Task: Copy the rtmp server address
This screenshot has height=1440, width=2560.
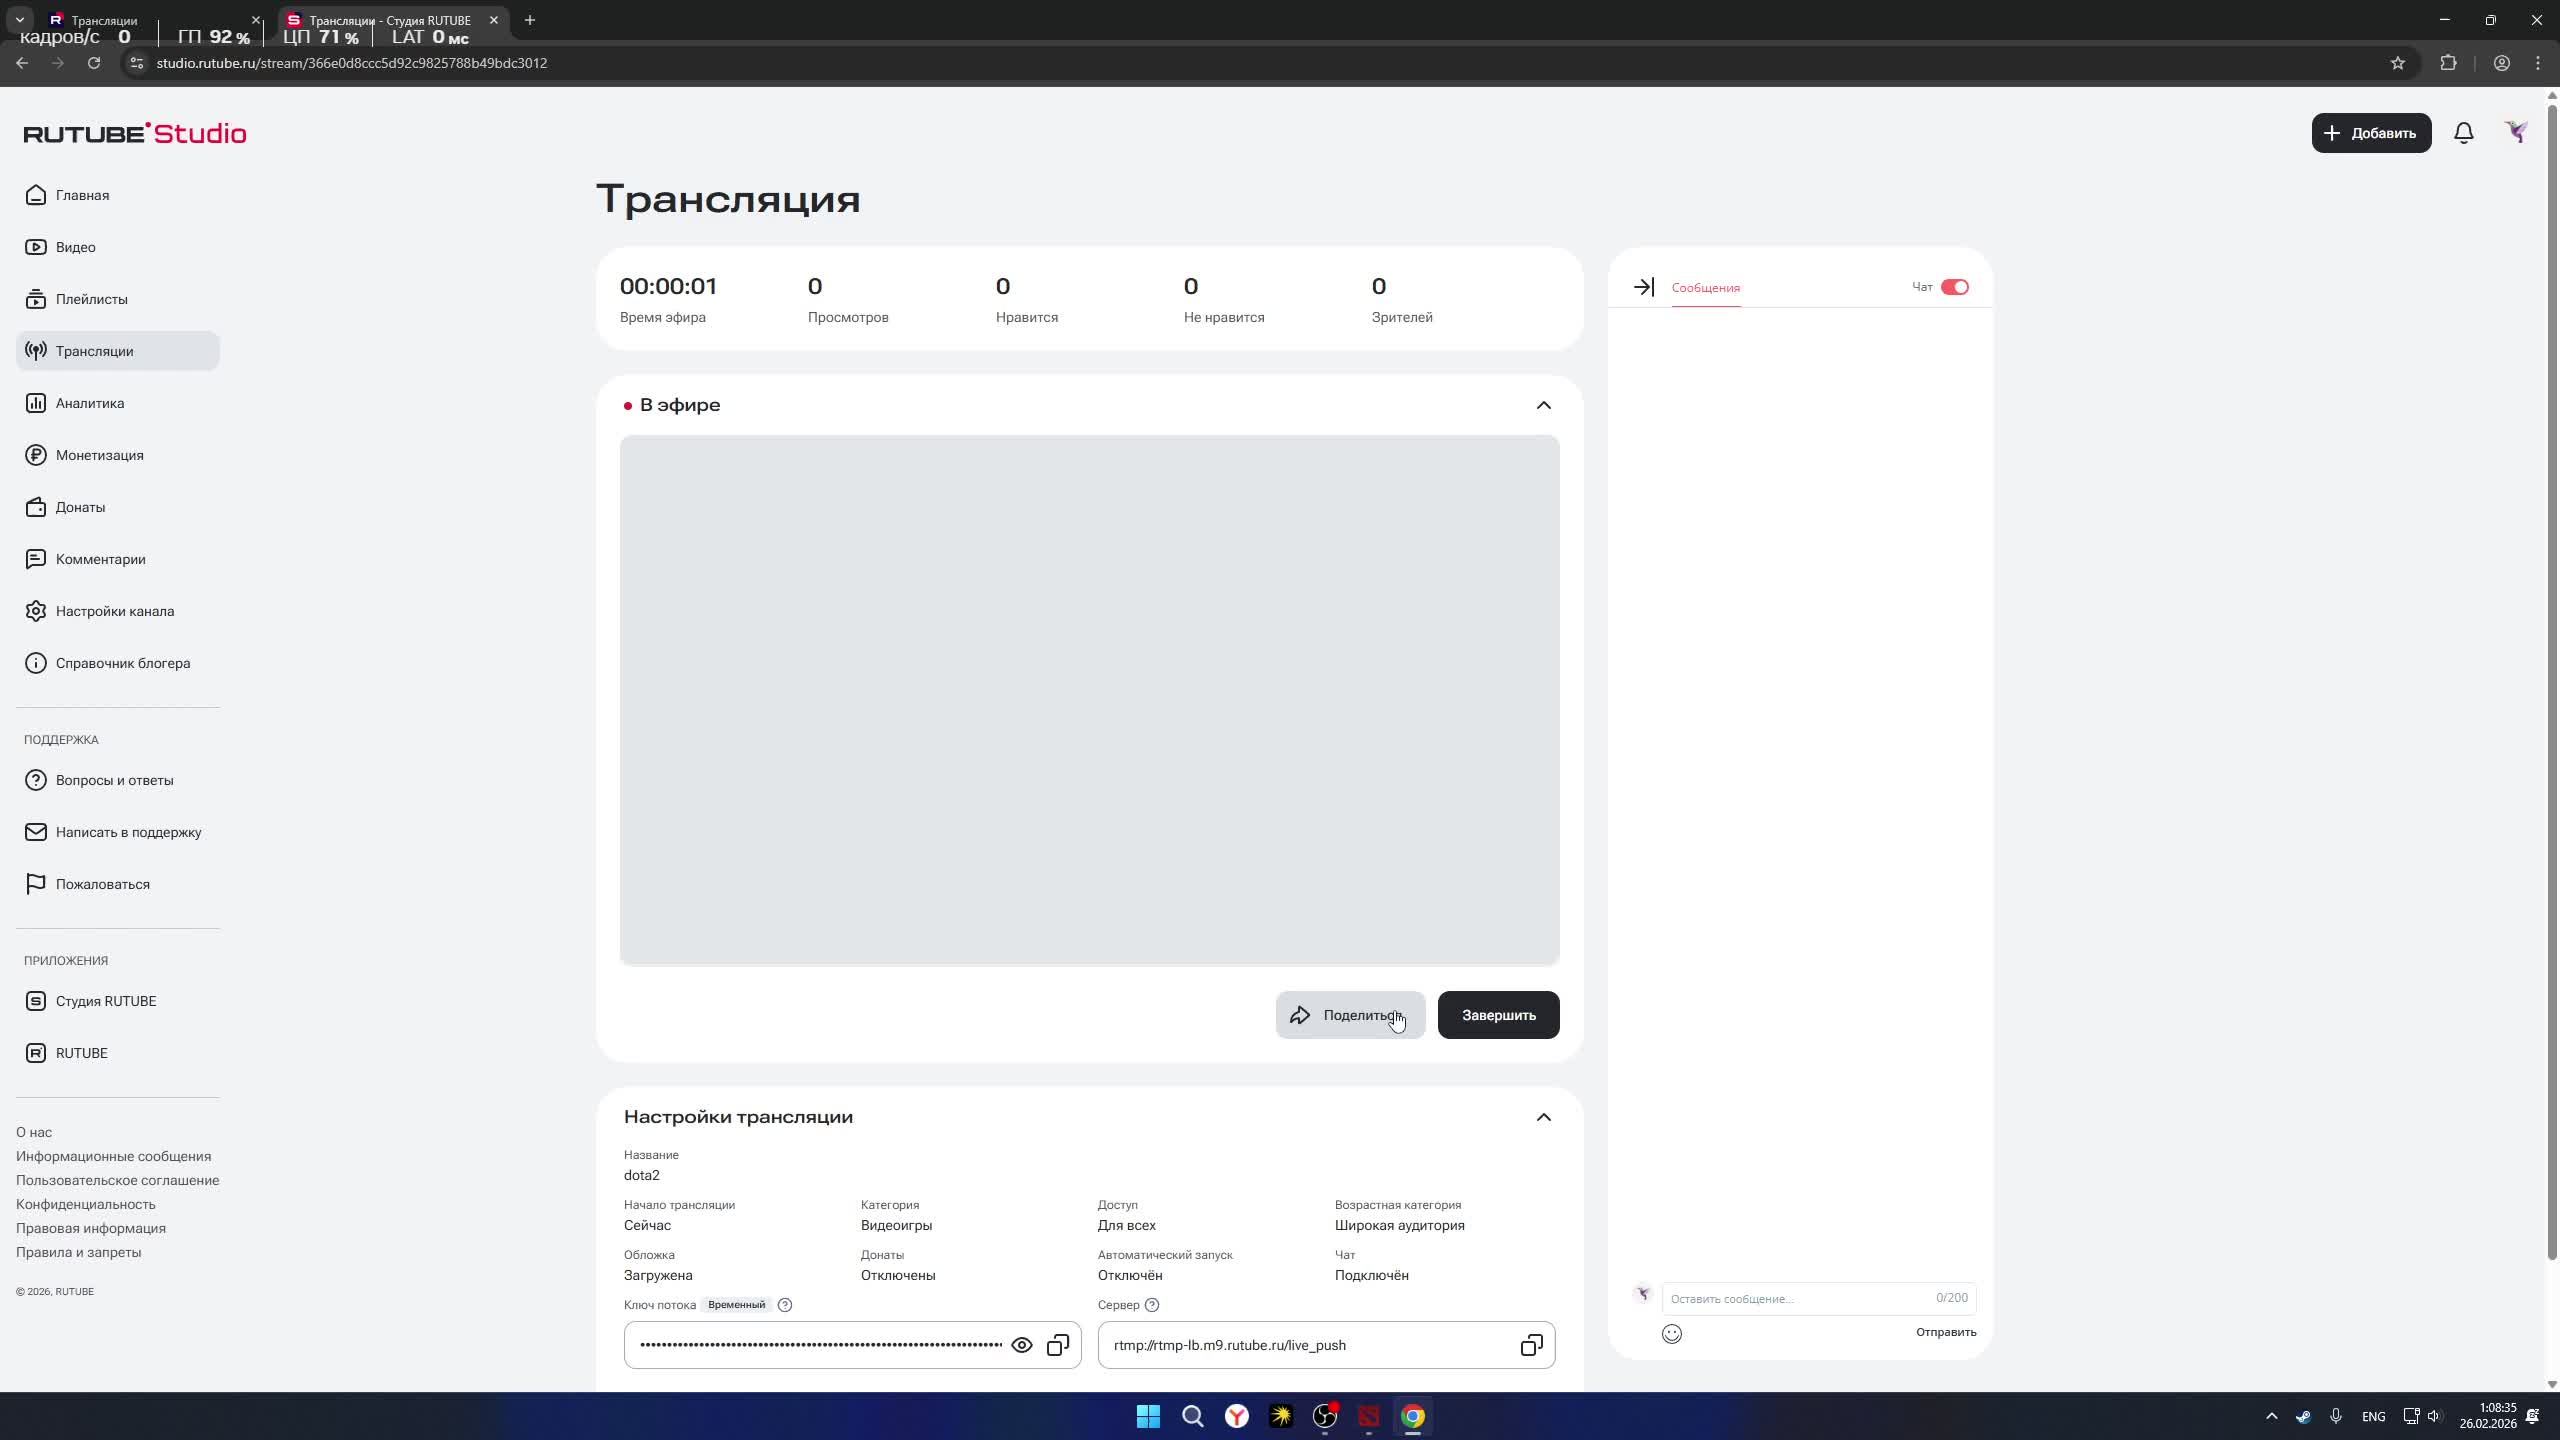Action: pos(1530,1344)
